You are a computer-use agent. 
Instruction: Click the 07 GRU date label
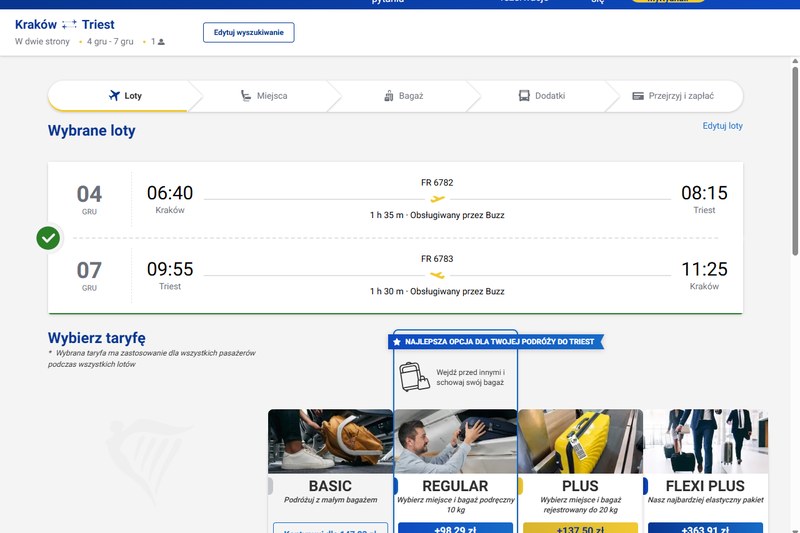click(x=89, y=276)
